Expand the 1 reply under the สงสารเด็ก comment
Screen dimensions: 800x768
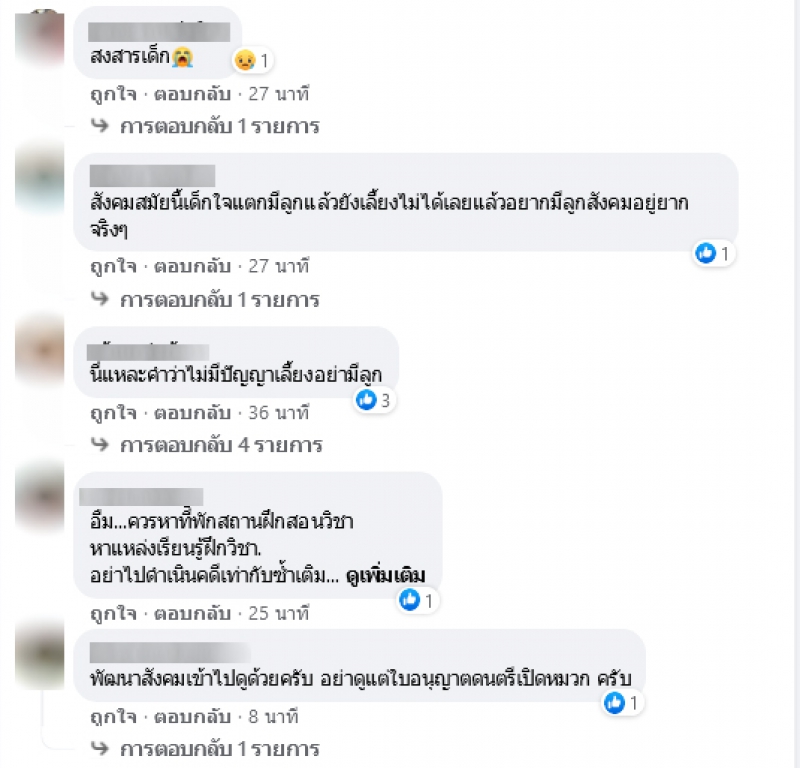click(x=219, y=126)
